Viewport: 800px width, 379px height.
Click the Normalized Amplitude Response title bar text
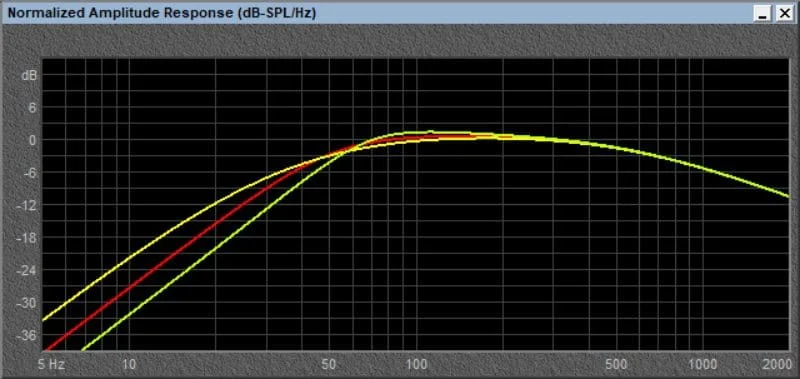(161, 14)
